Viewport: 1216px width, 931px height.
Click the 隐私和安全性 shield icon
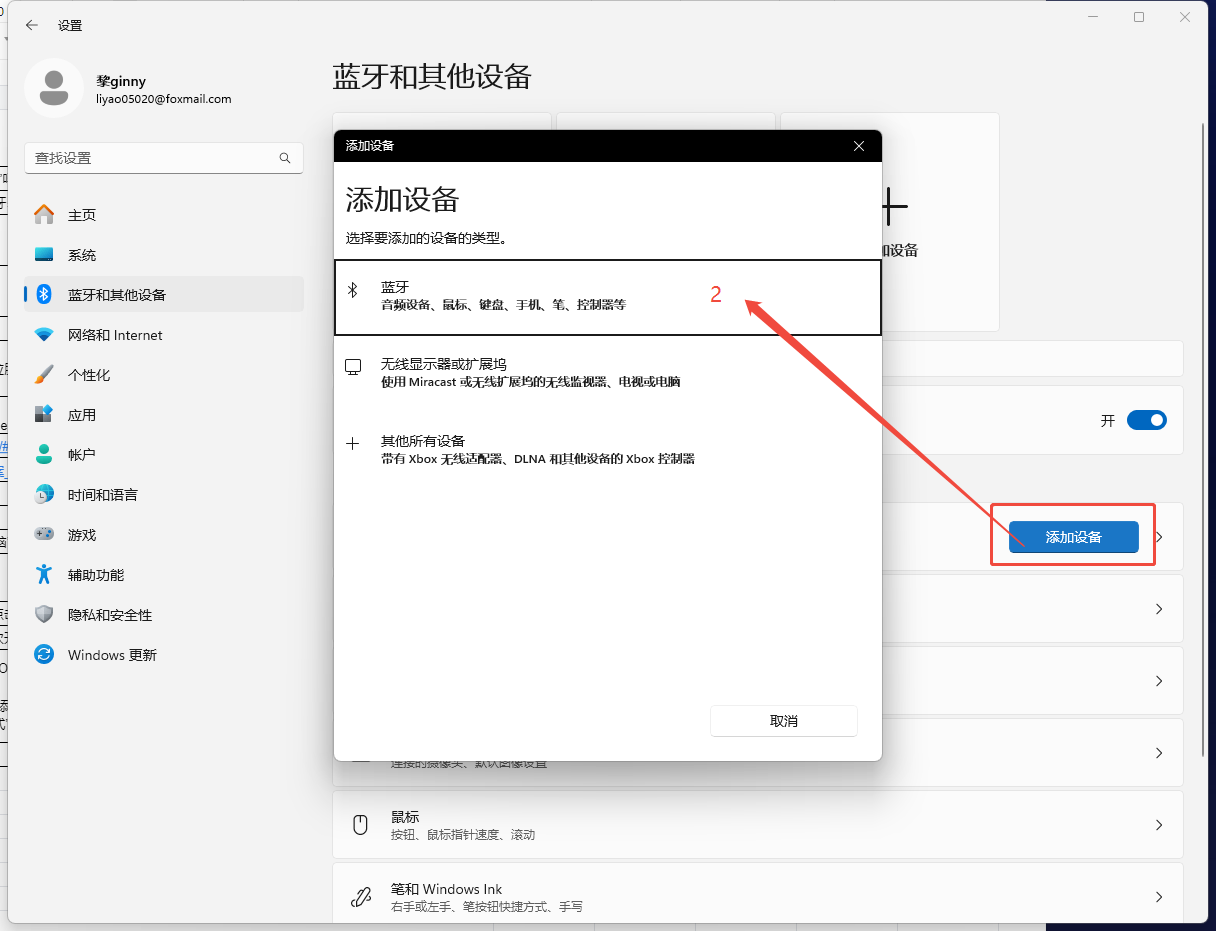point(44,614)
